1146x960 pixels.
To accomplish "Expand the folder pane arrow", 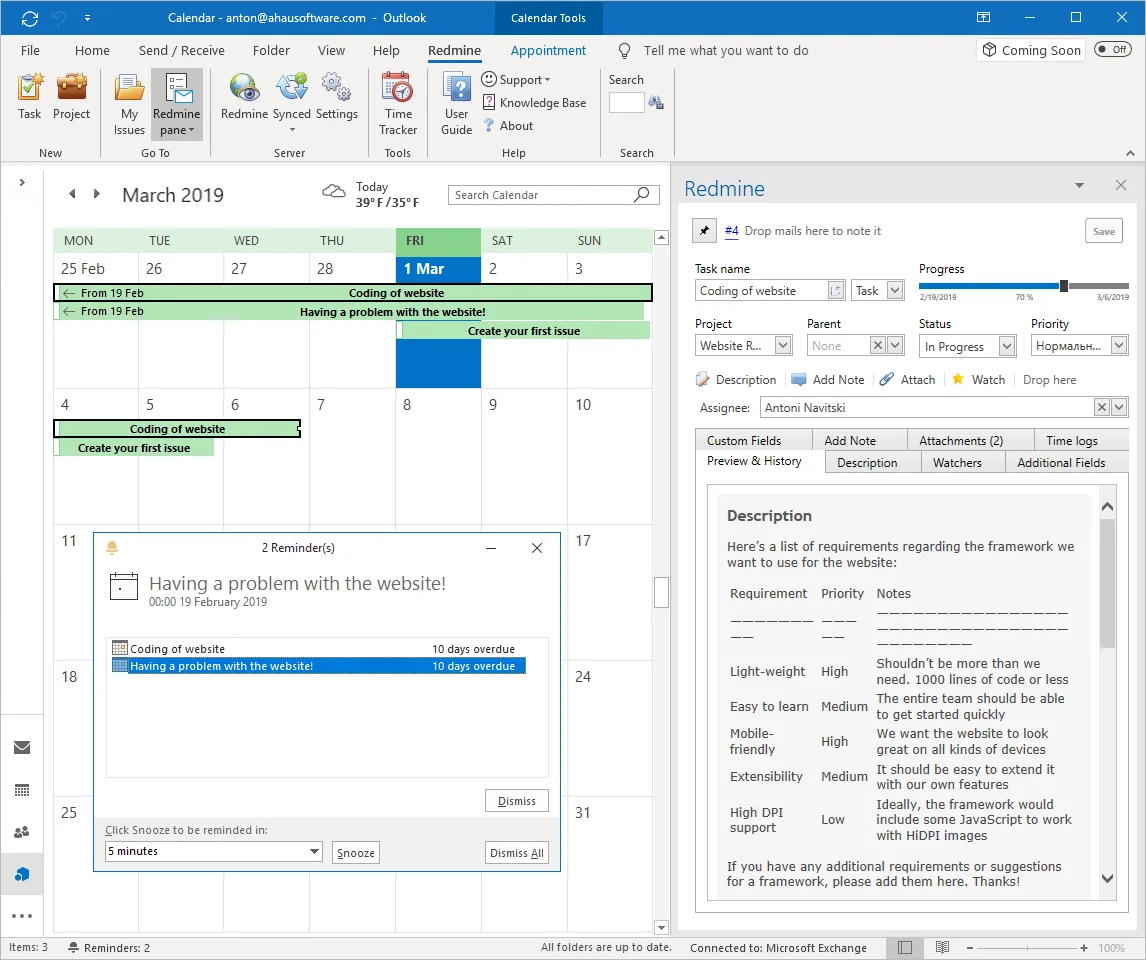I will point(22,183).
